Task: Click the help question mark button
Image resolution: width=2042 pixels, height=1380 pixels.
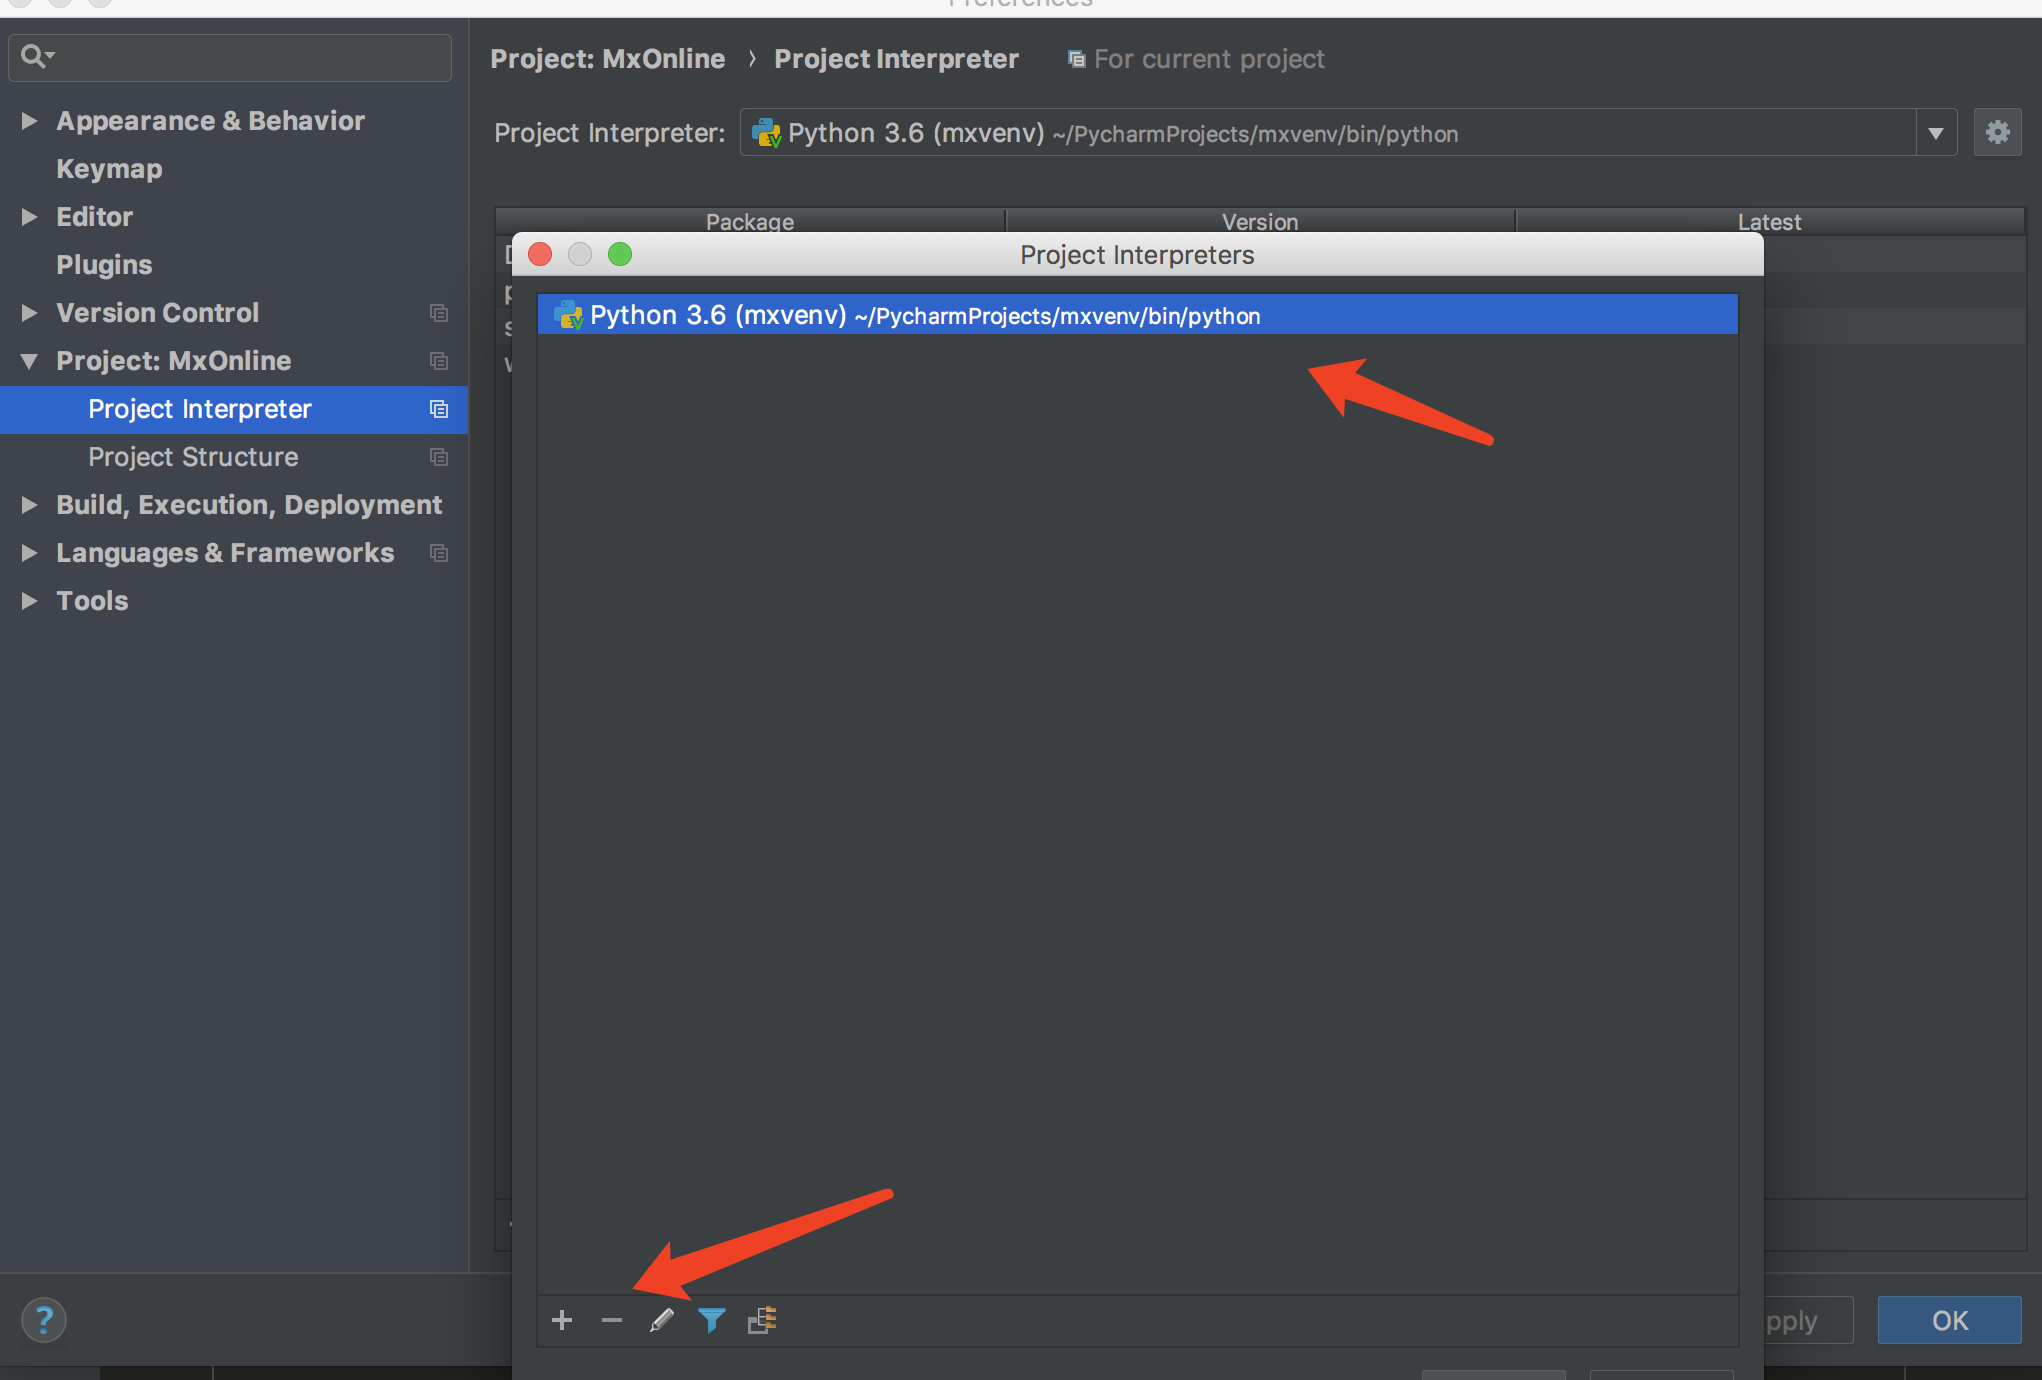Action: coord(43,1320)
